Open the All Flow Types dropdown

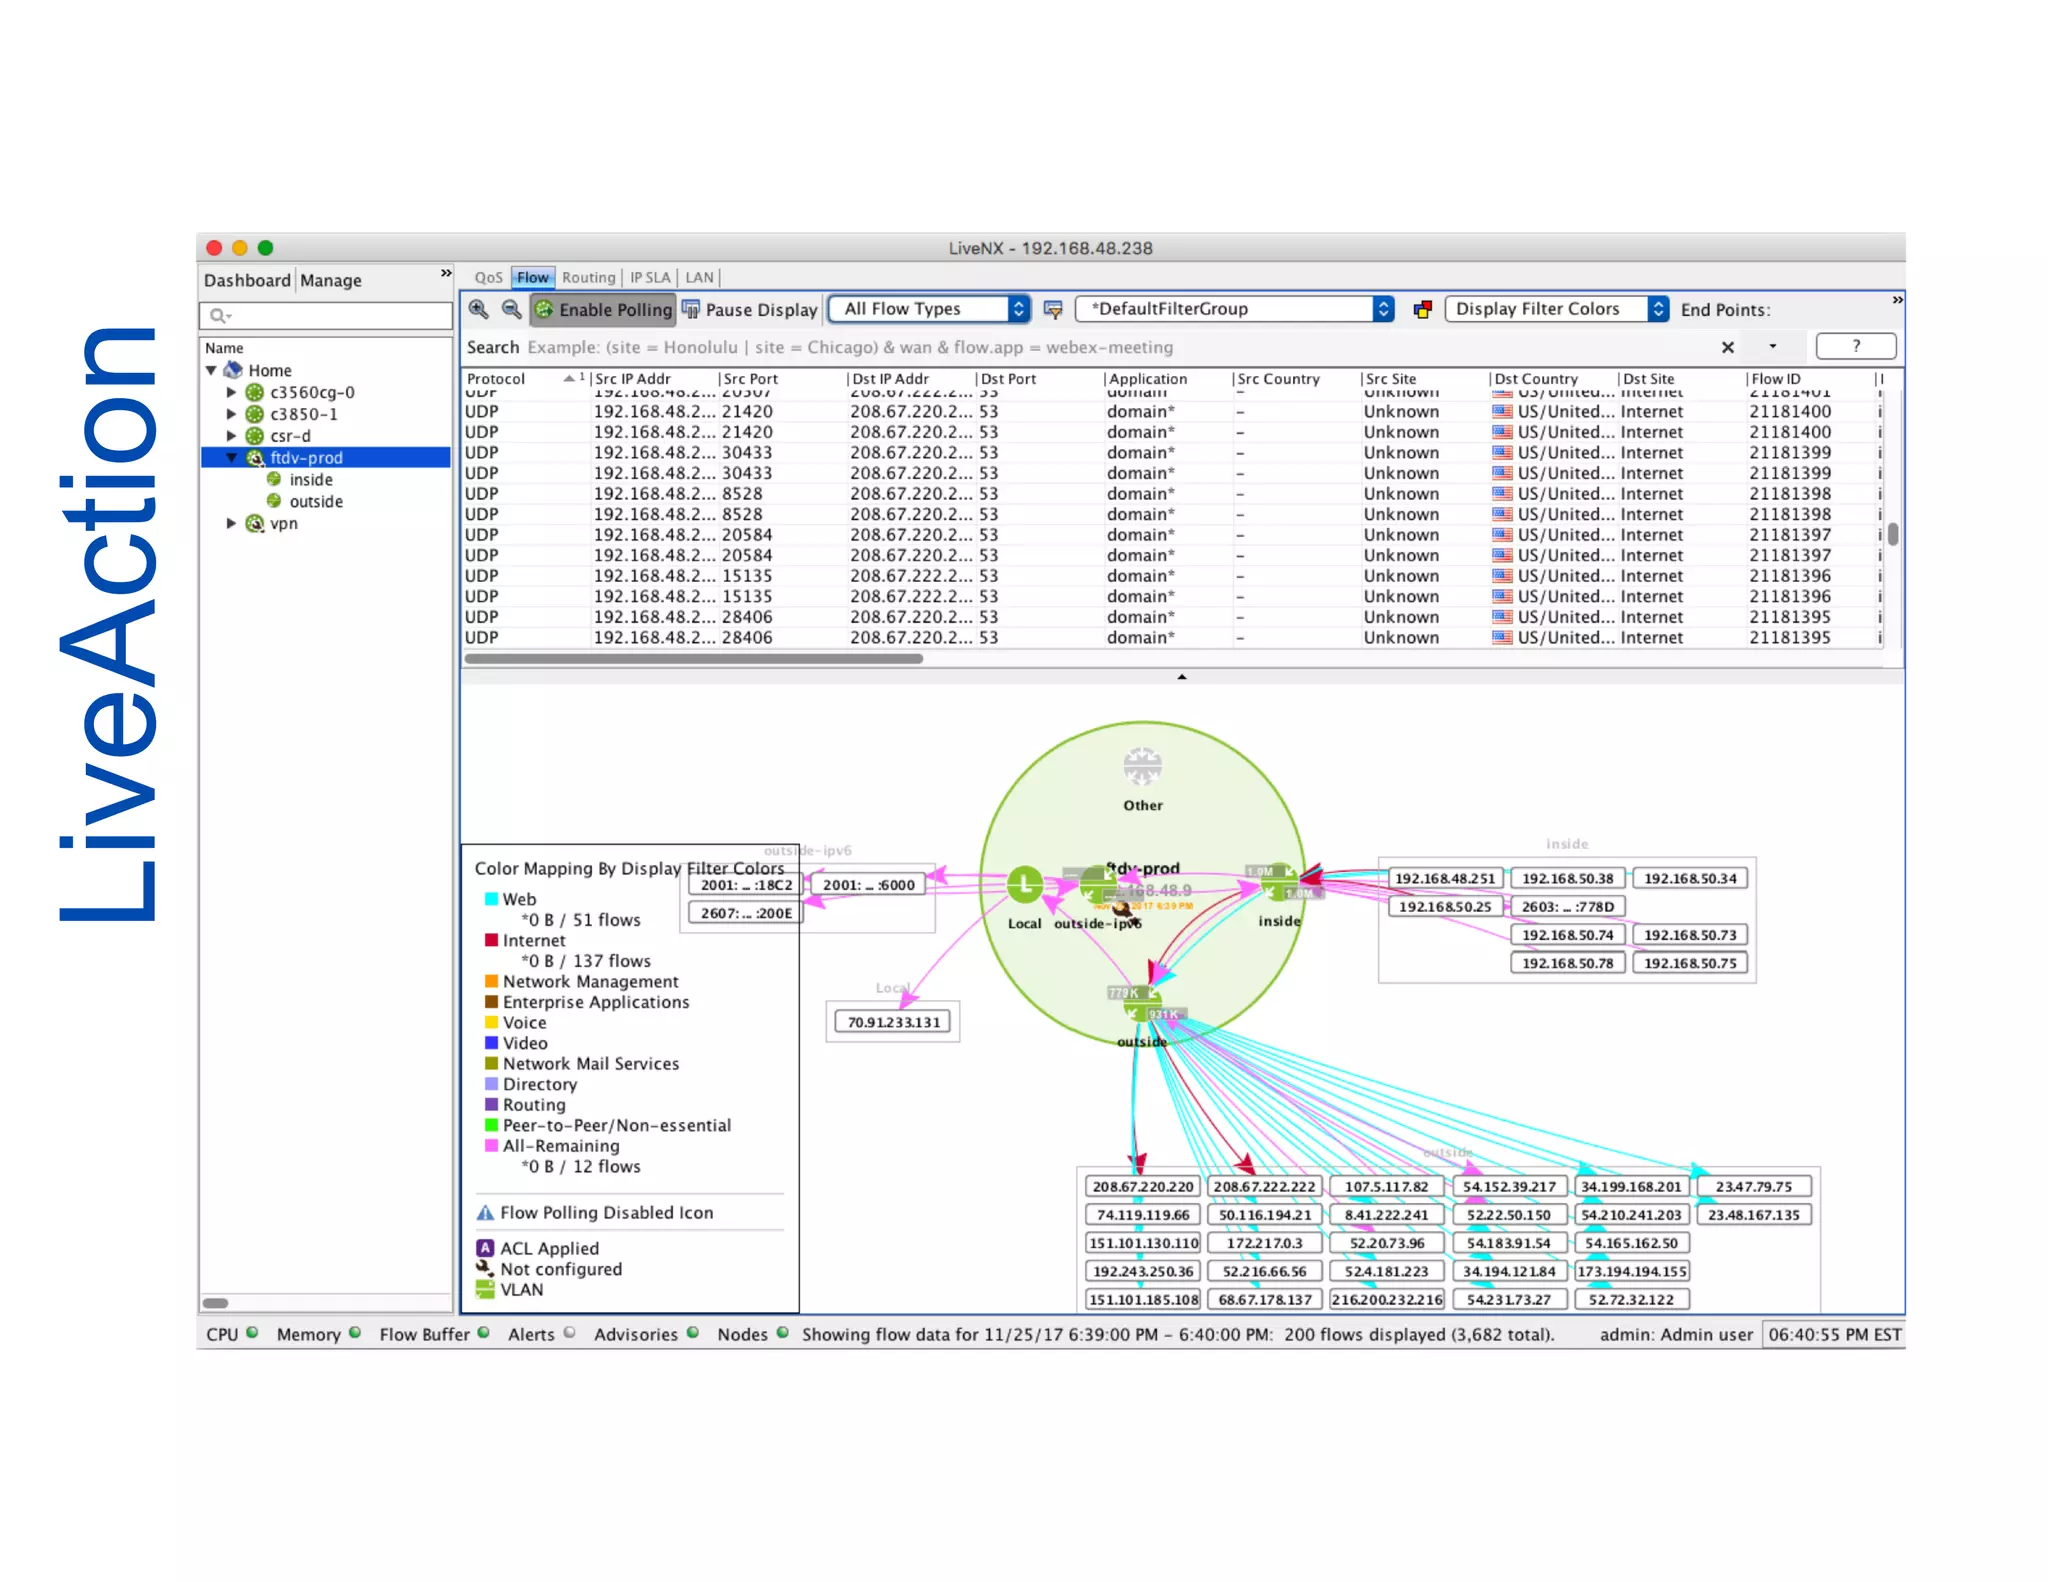click(929, 309)
